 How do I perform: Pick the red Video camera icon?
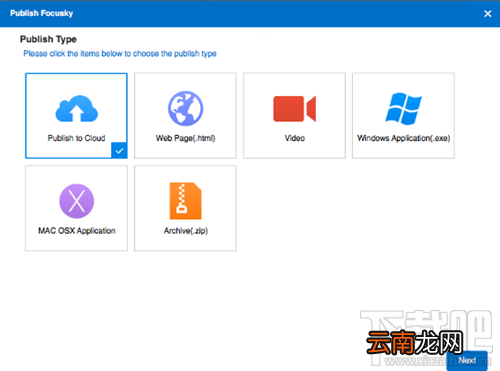pos(294,109)
